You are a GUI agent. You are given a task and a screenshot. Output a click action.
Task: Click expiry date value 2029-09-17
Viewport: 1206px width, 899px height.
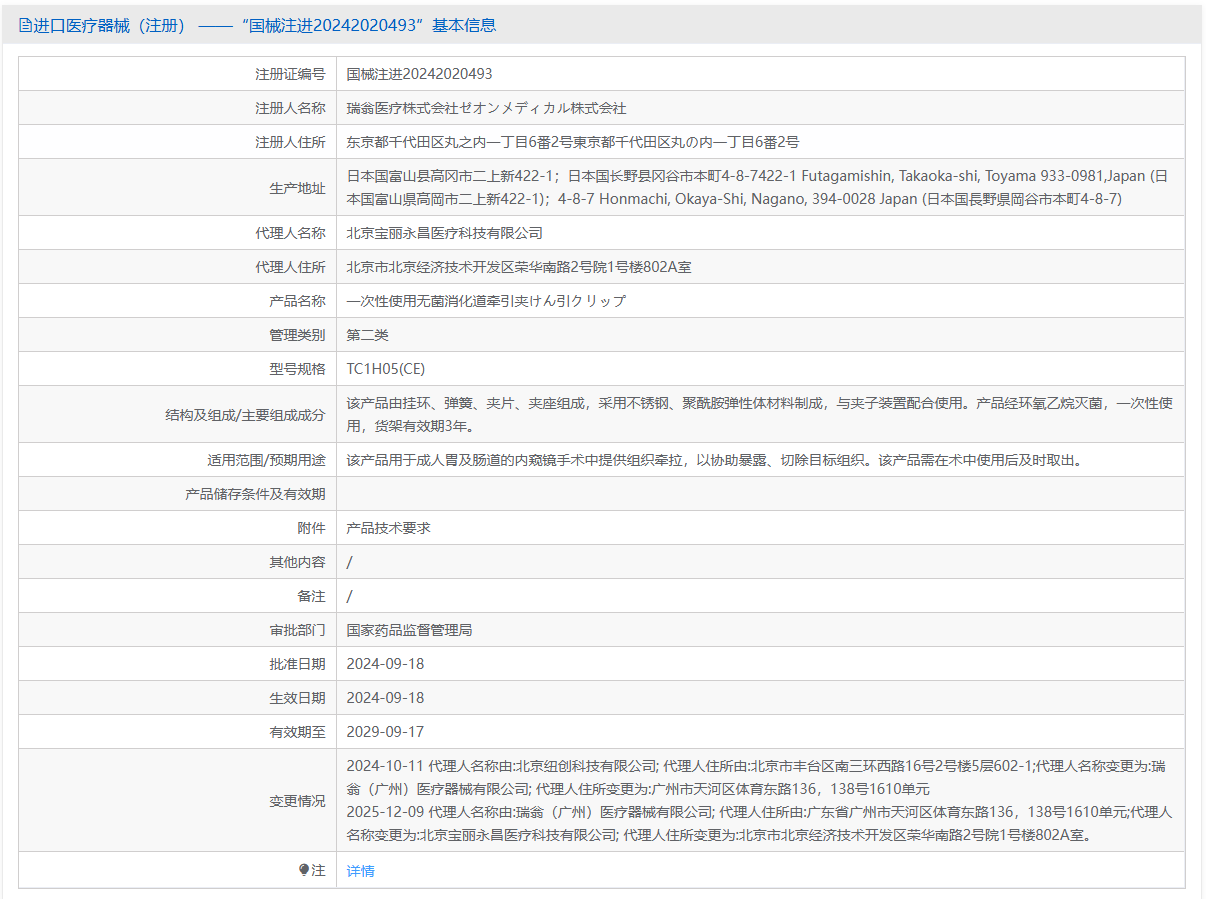[385, 732]
